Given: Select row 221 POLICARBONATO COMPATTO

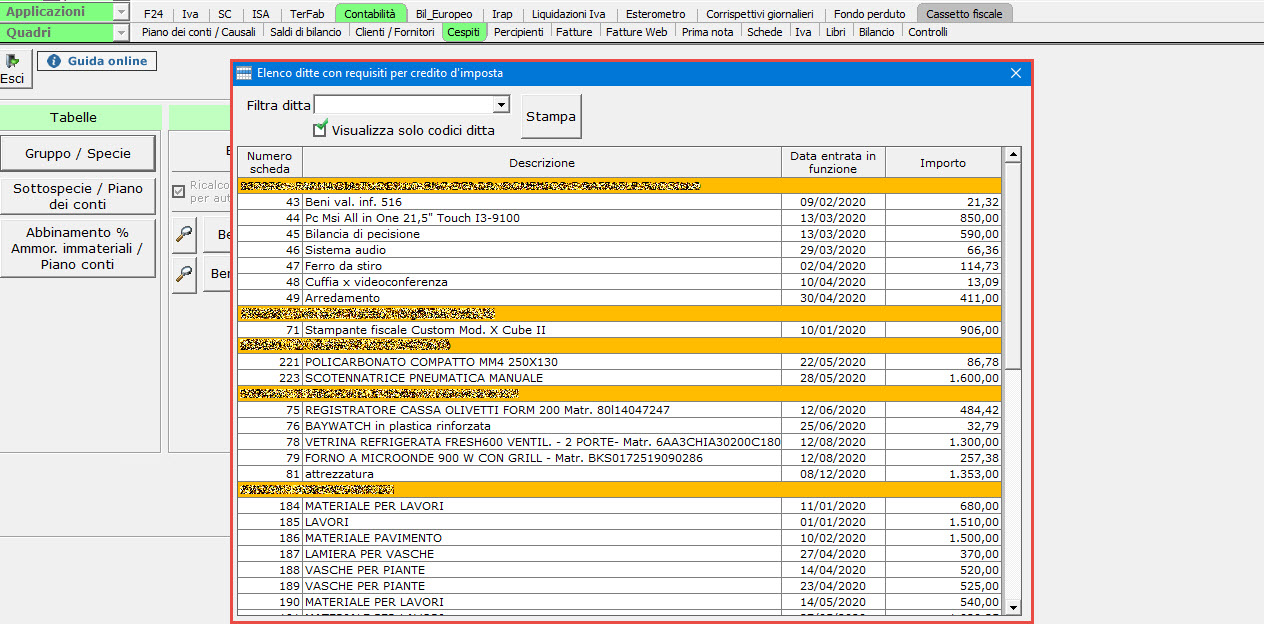Looking at the screenshot, I should 619,362.
